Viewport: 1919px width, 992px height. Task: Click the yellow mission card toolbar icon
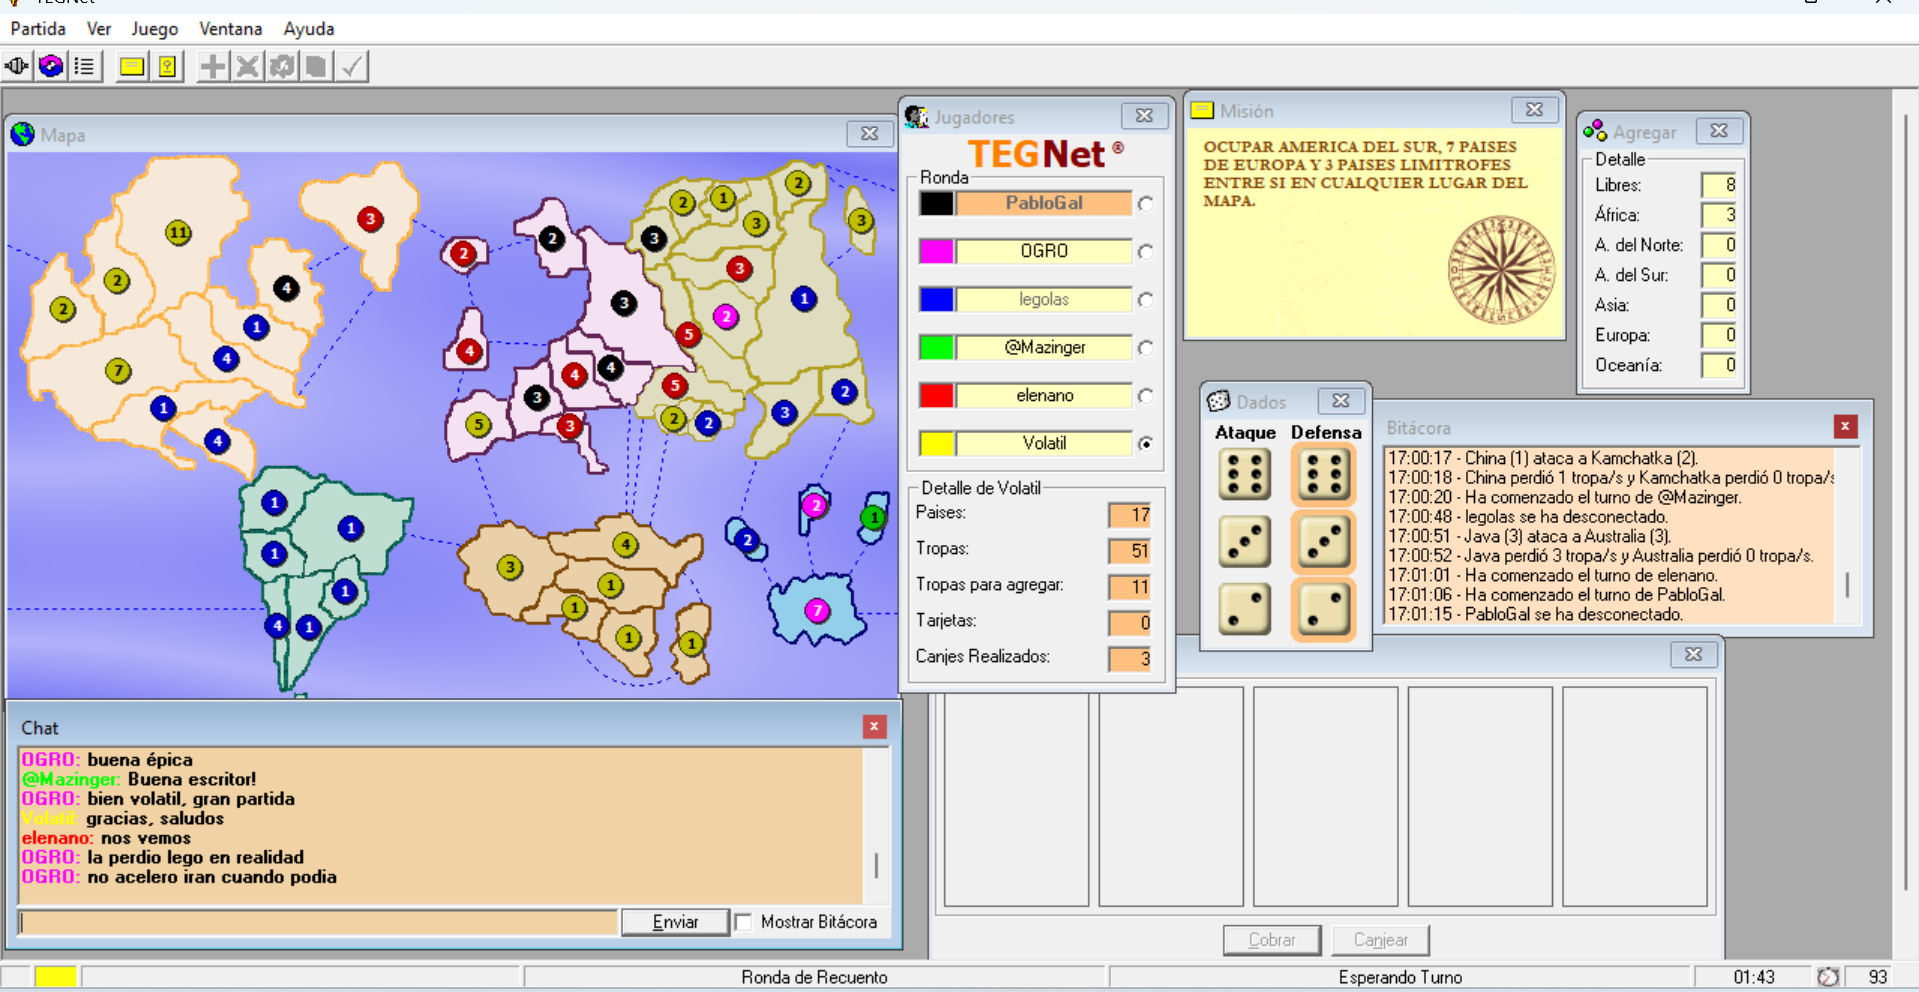132,67
